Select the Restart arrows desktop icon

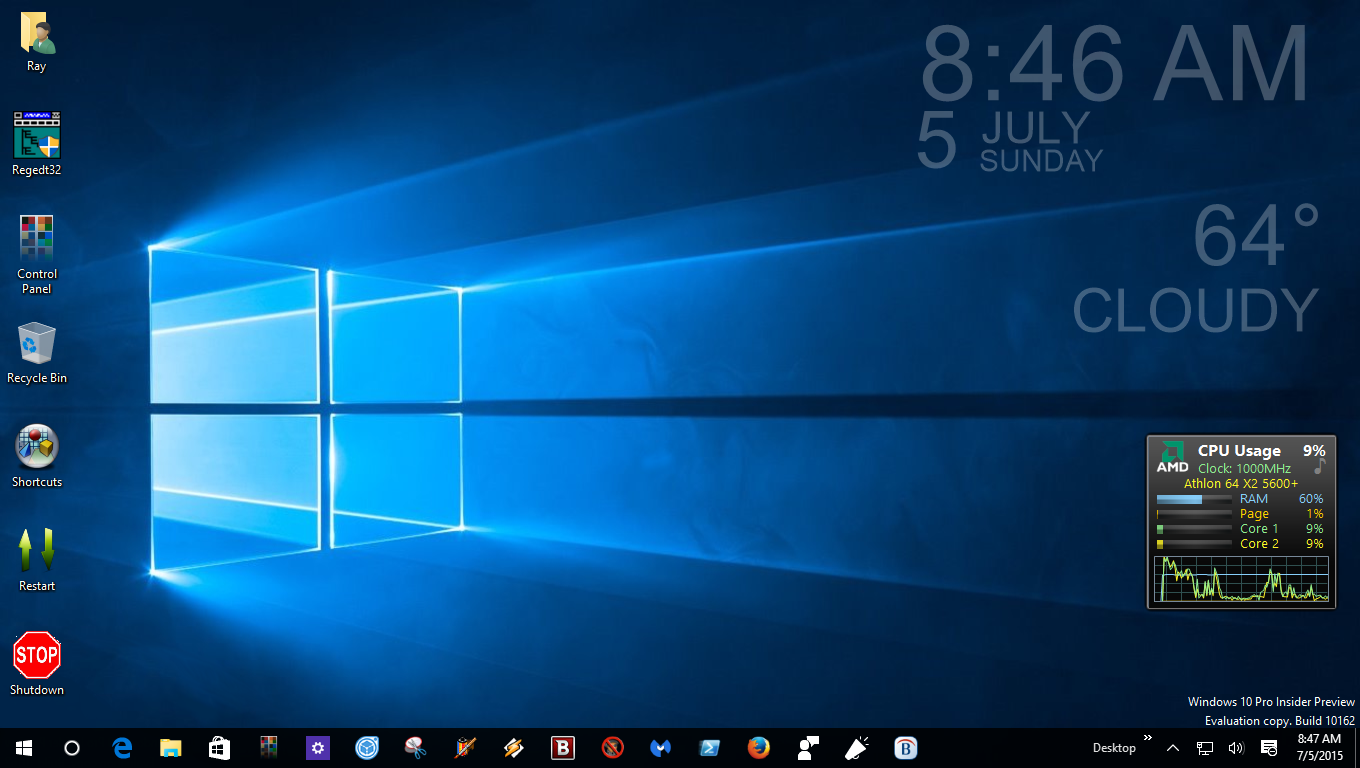[37, 560]
